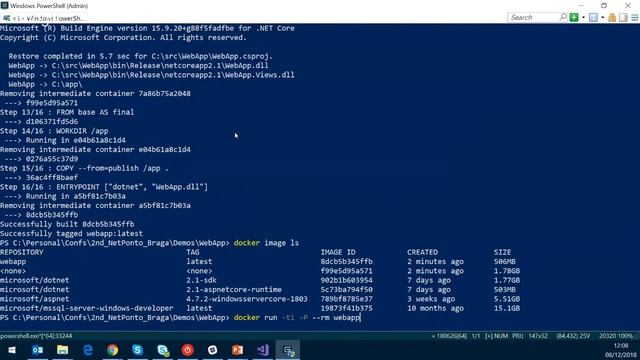
Task: Click the PRI priority status field
Action: click(x=517, y=336)
